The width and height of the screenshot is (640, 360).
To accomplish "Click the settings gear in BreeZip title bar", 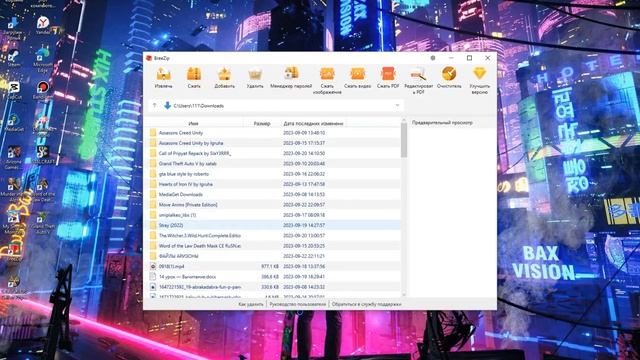I will coord(433,58).
